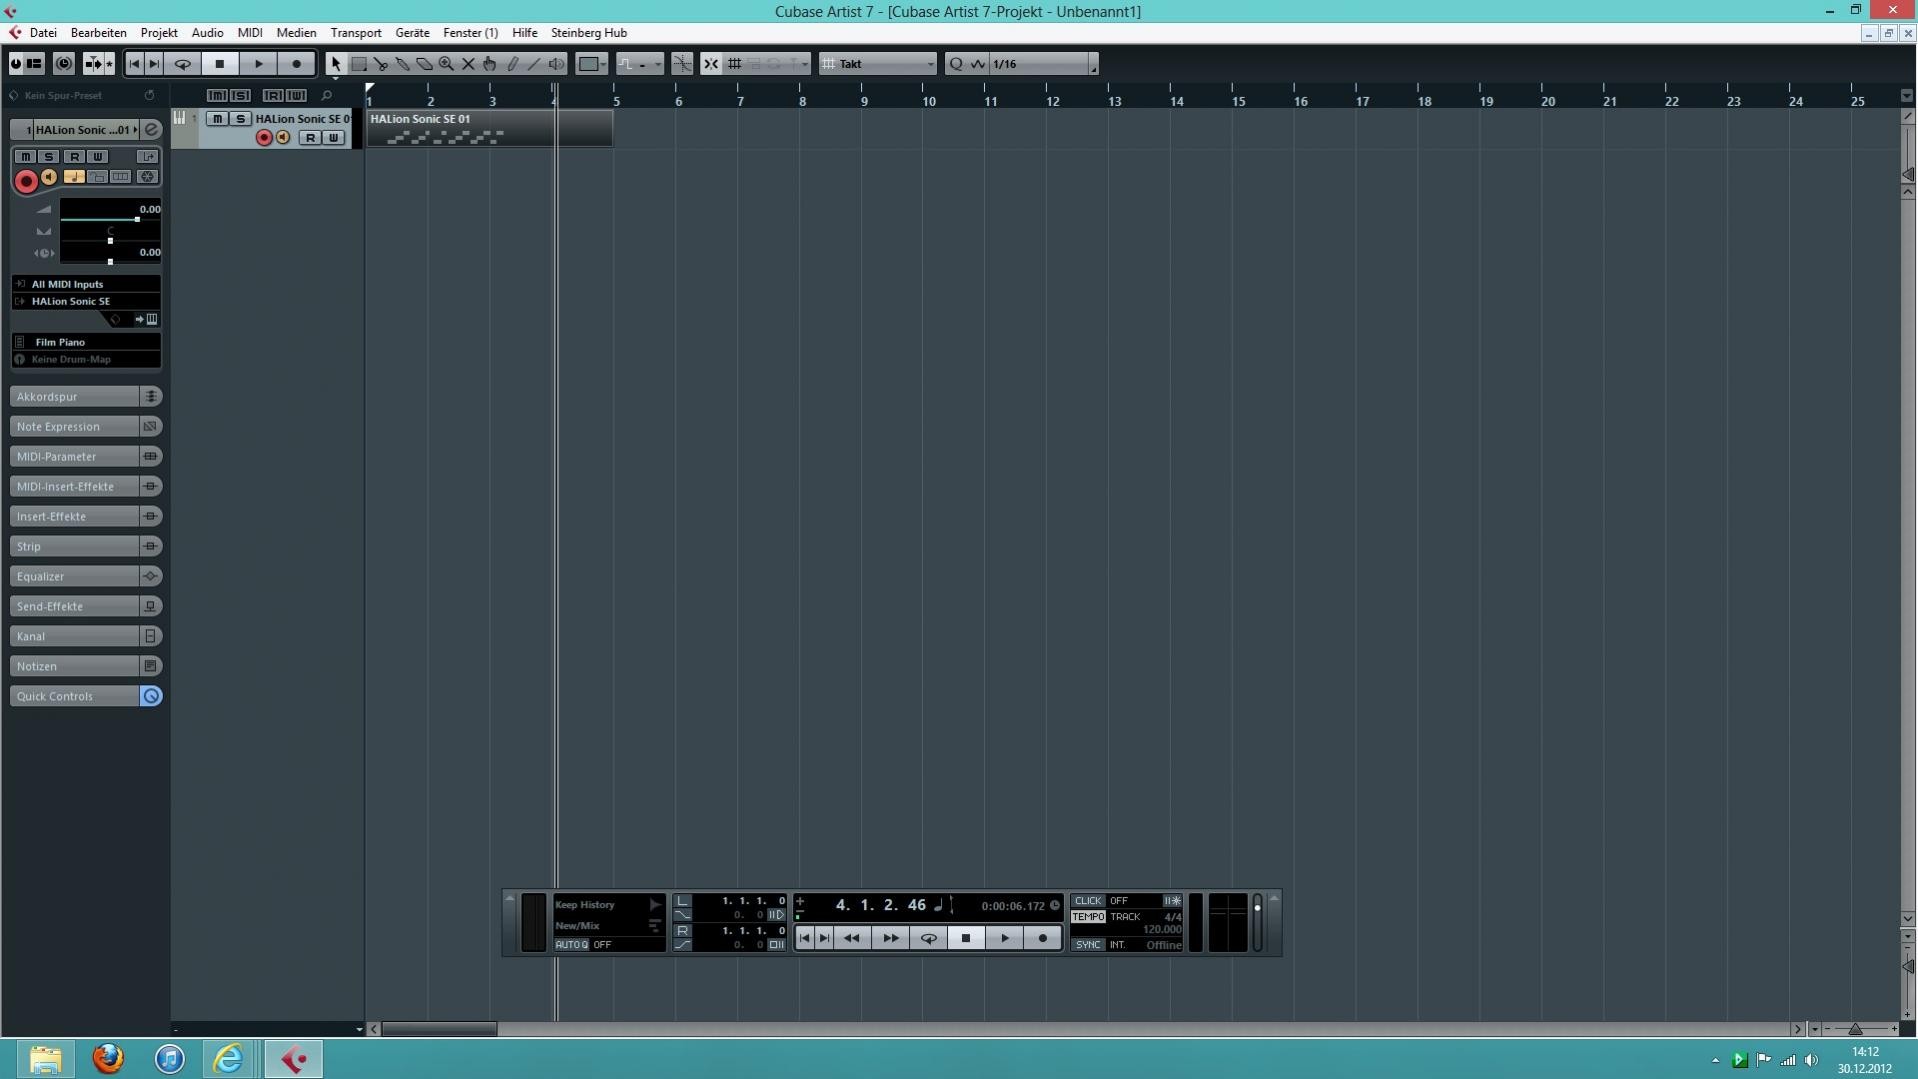Image resolution: width=1918 pixels, height=1079 pixels.
Task: Toggle AUTO Q in transport panel
Action: click(x=572, y=944)
